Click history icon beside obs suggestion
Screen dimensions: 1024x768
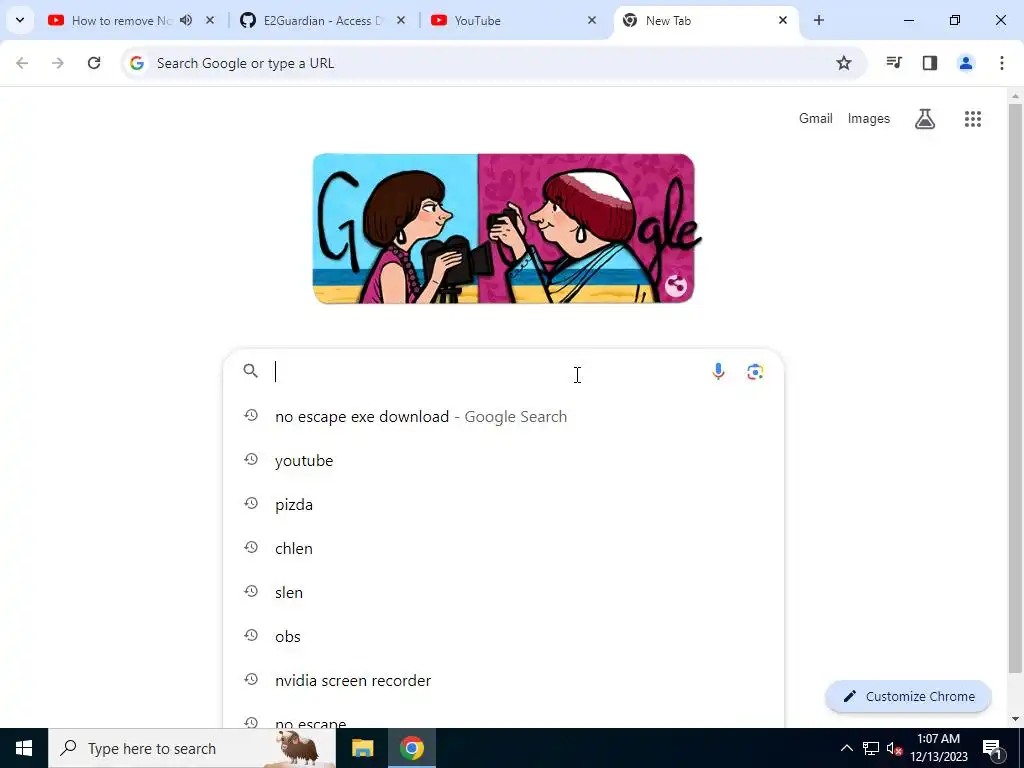(251, 635)
